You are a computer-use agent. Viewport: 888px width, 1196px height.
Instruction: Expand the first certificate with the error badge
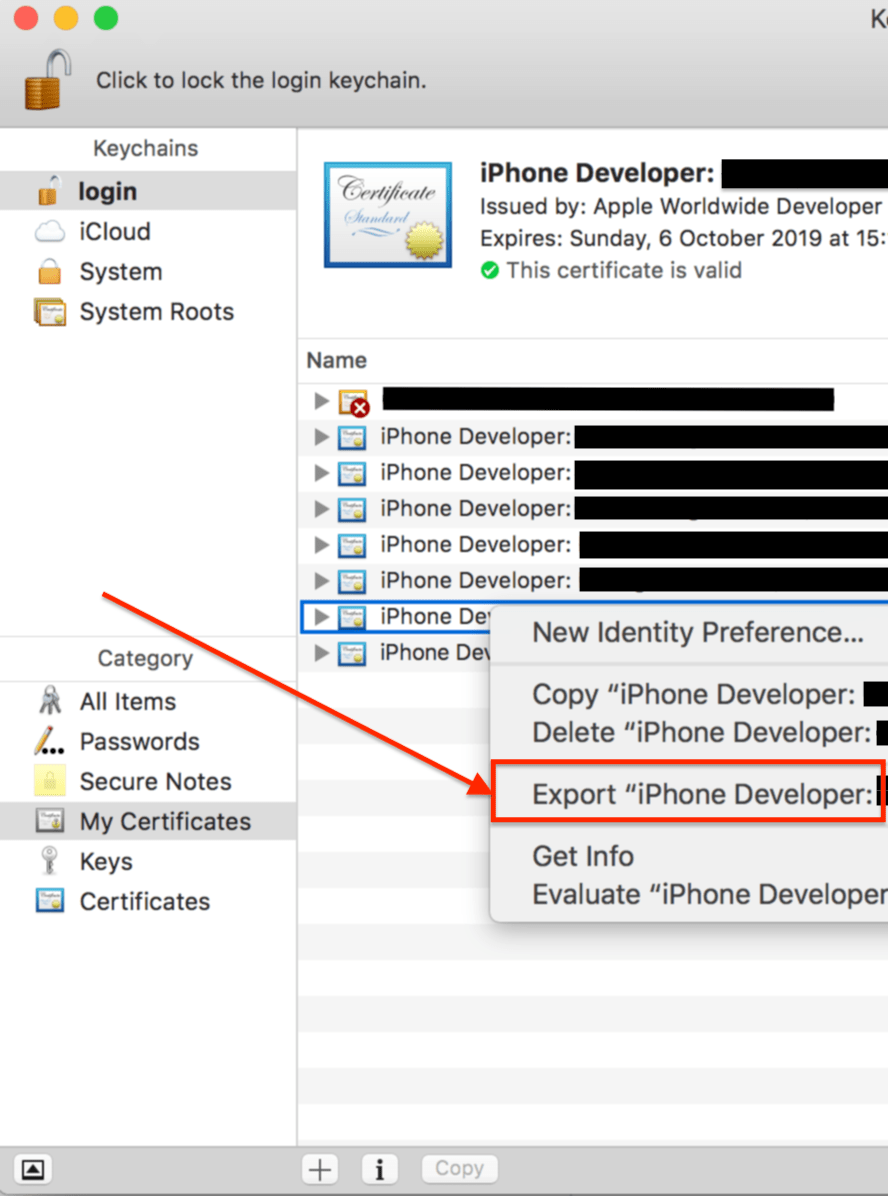tap(320, 400)
